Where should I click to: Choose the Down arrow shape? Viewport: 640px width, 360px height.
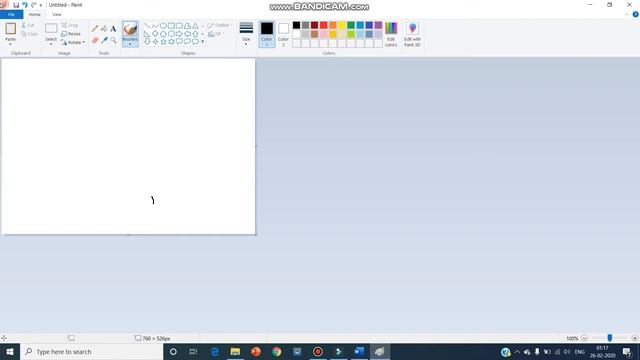point(147,42)
